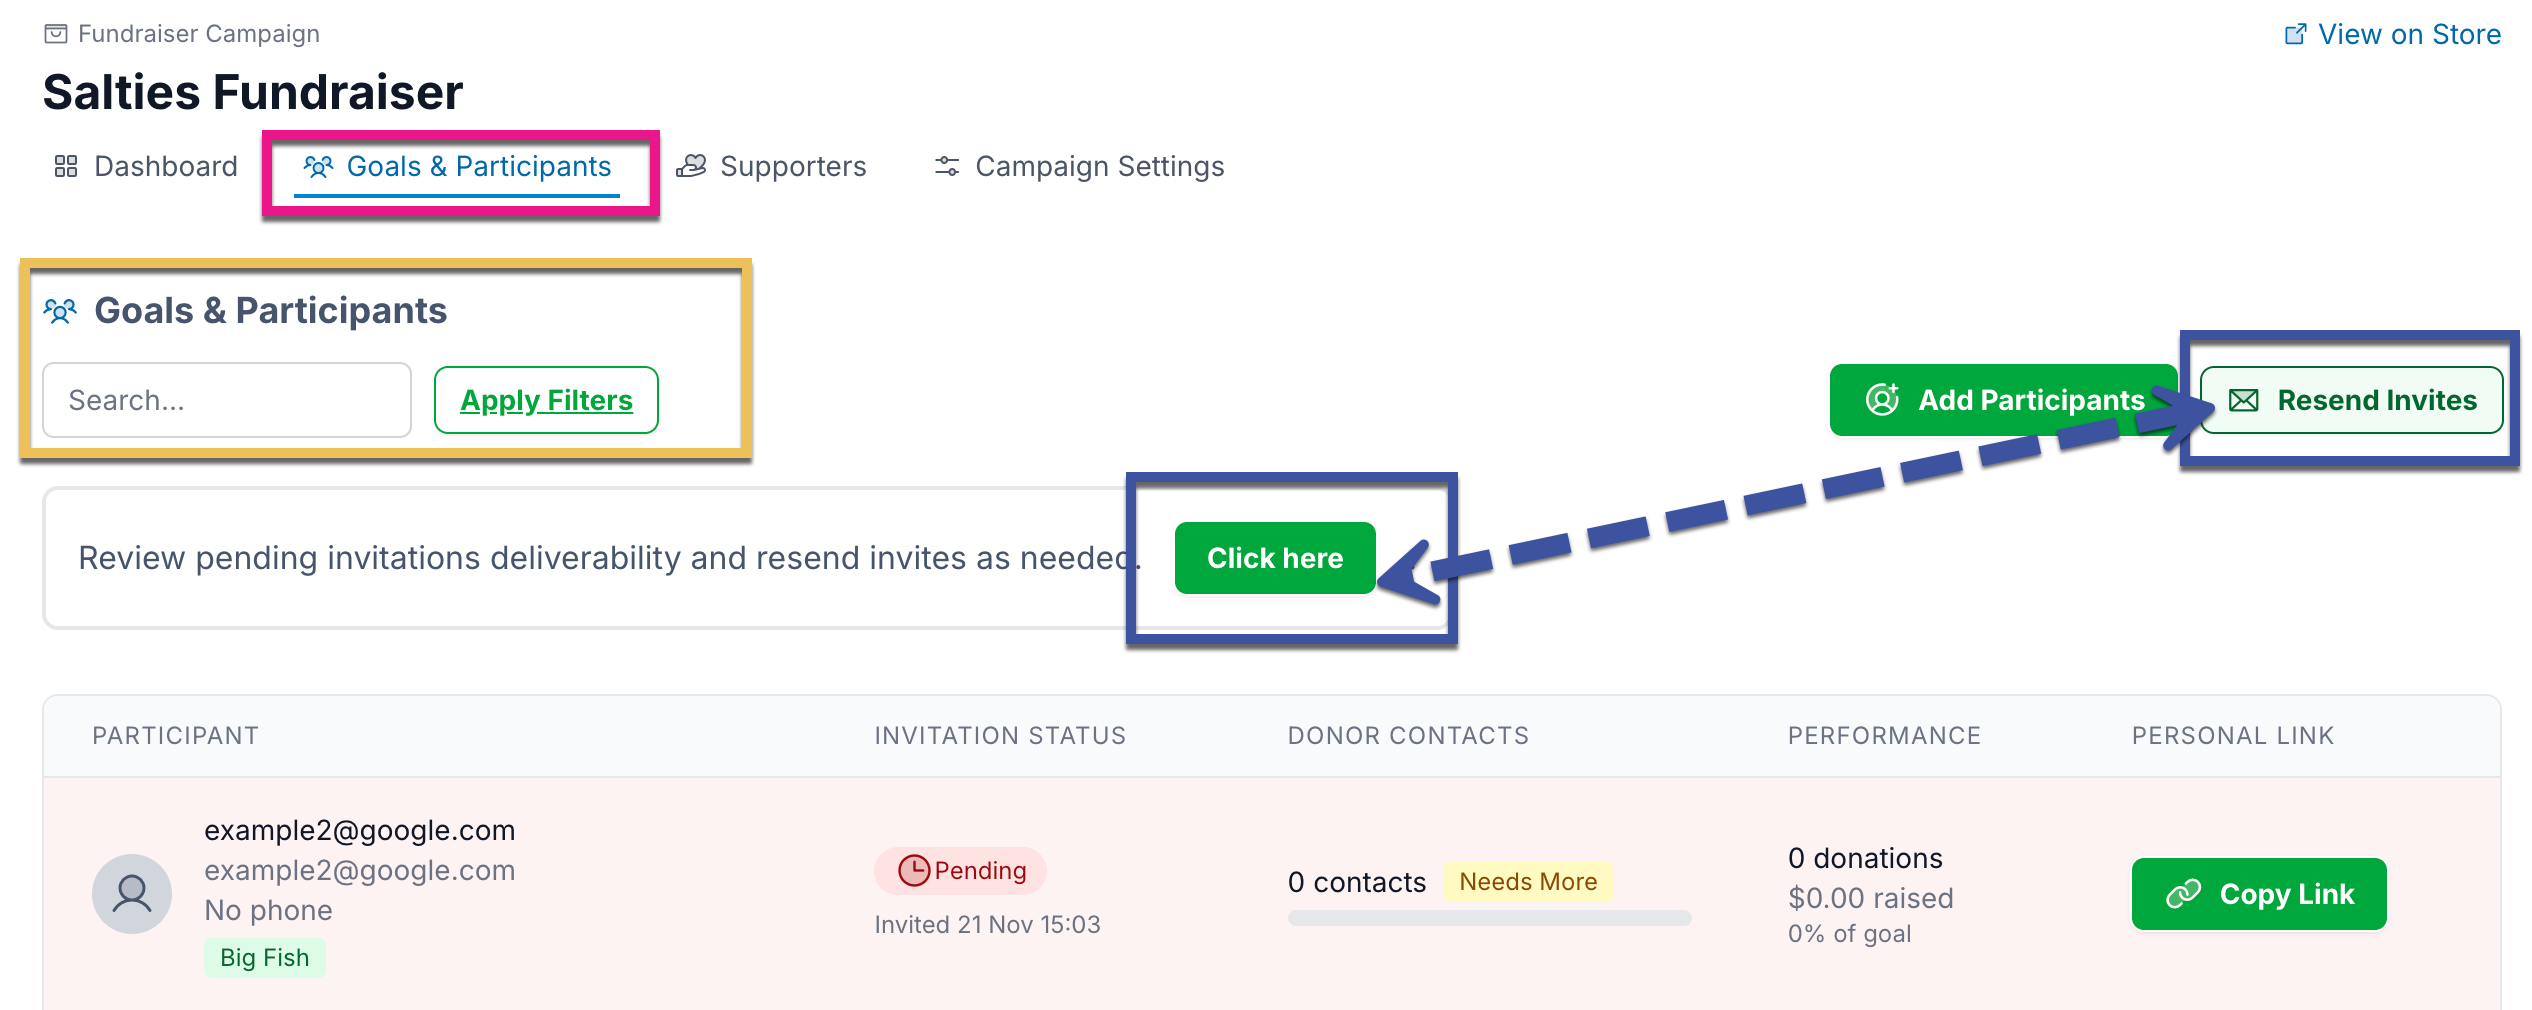
Task: Click the Supporters hand-heart icon
Action: point(691,166)
